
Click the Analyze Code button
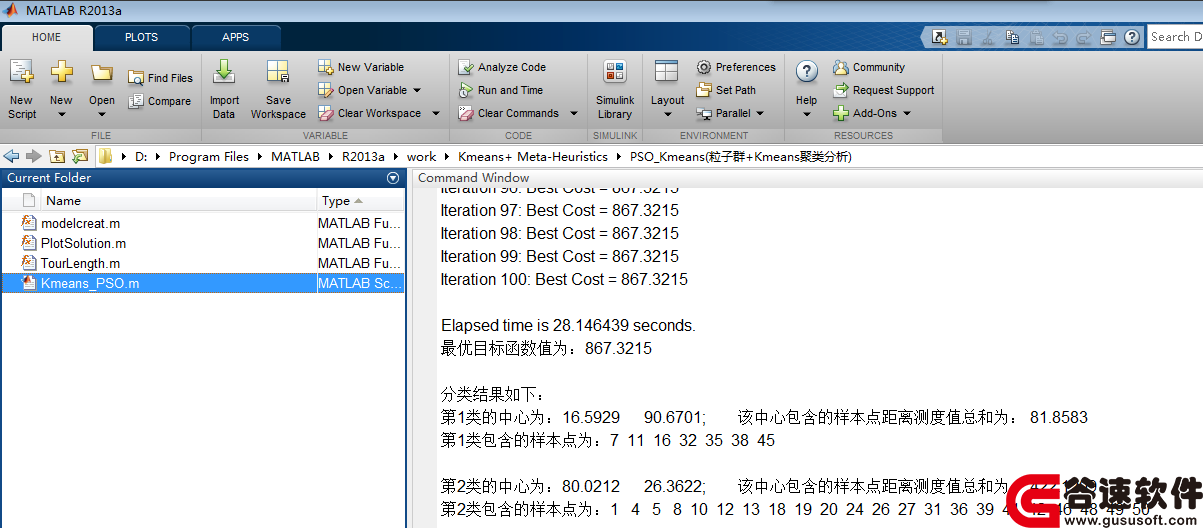click(502, 67)
